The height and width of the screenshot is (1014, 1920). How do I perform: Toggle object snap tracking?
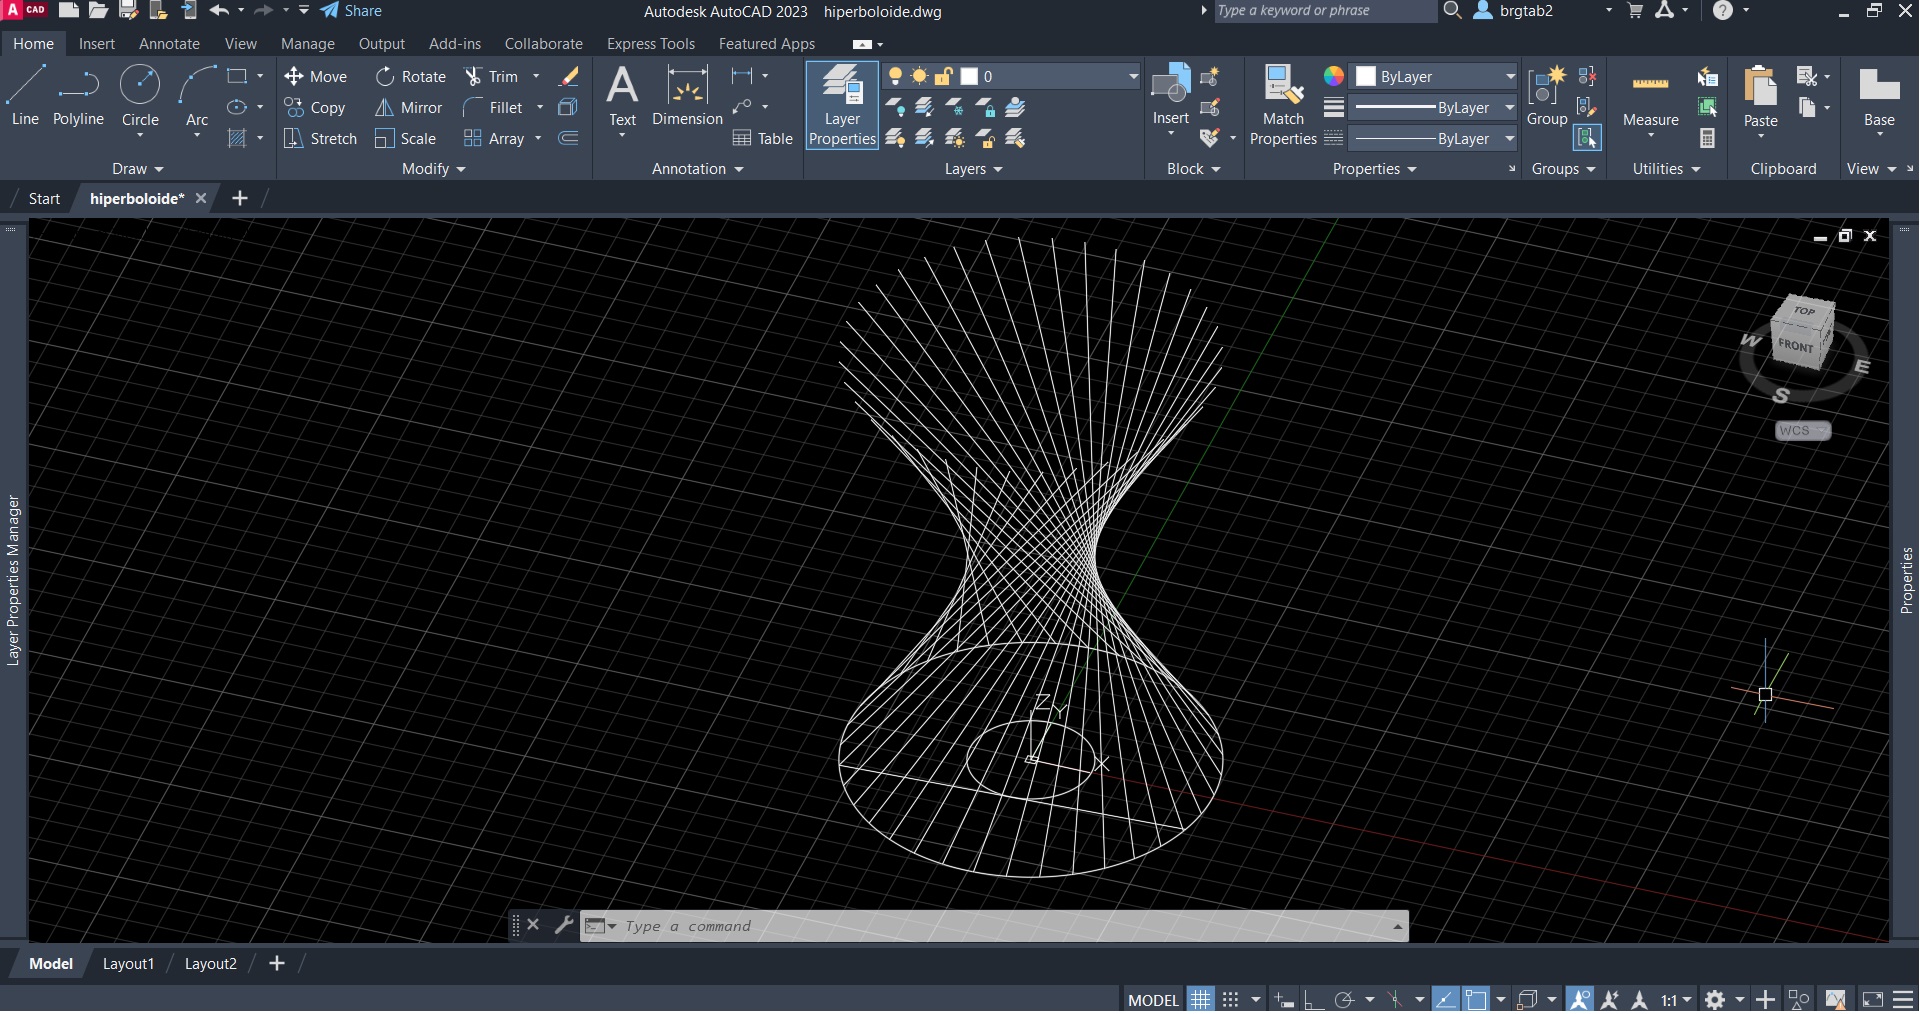[x=1445, y=999]
